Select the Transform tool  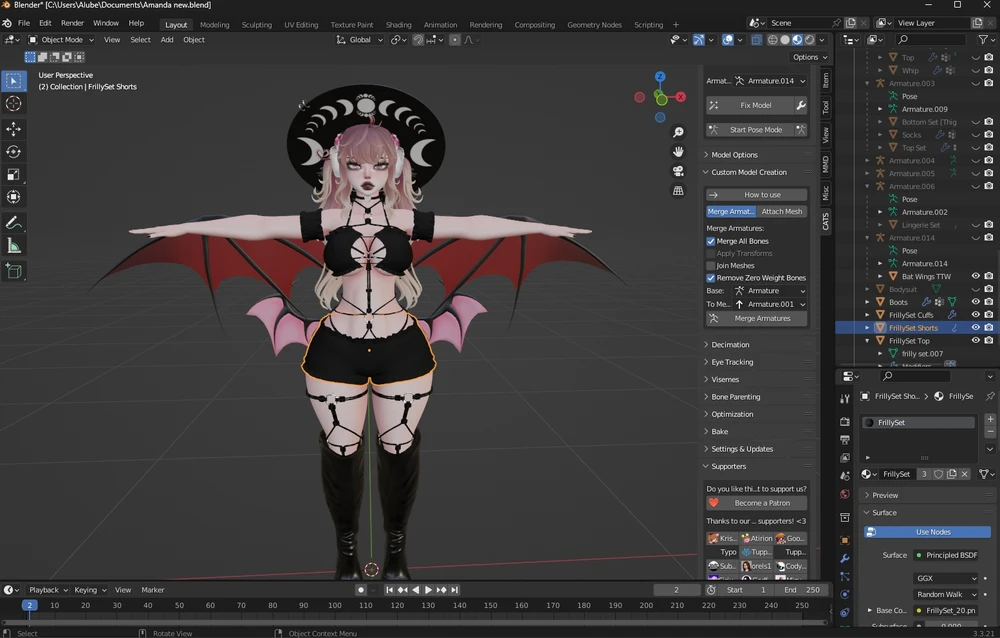[13, 197]
